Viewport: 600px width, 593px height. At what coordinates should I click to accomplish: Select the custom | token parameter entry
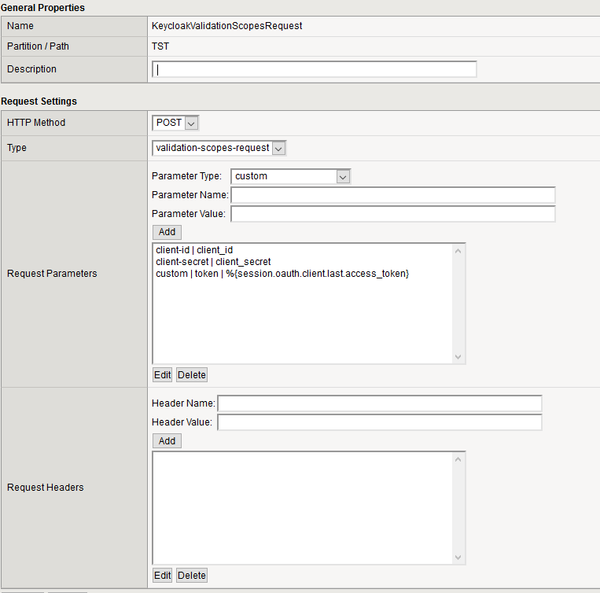(282, 274)
